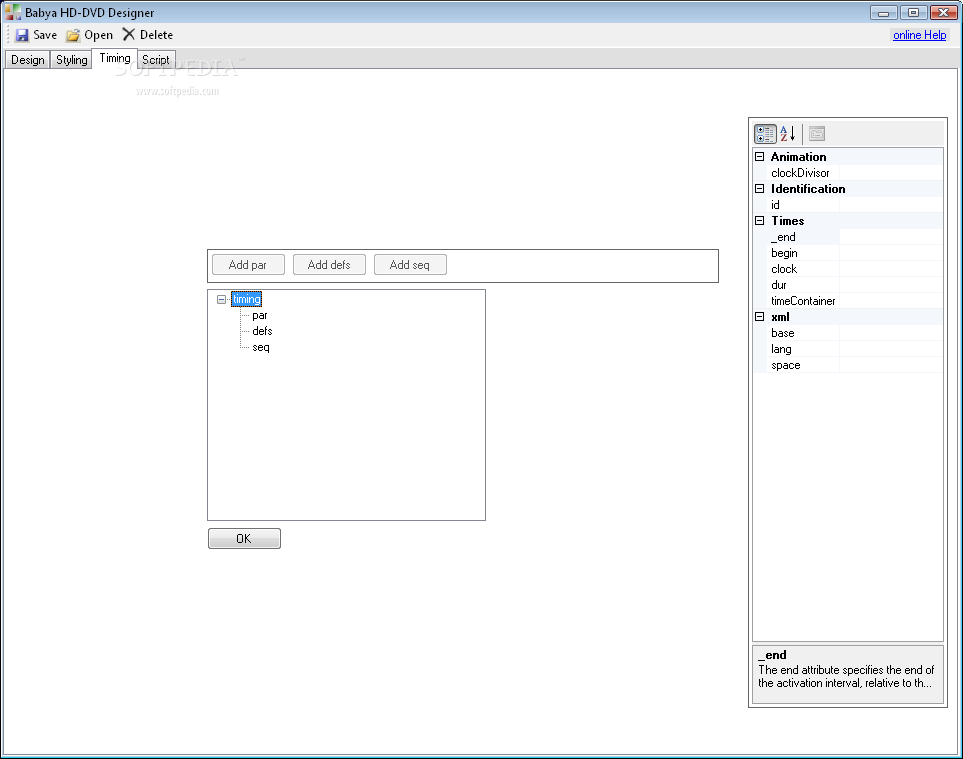Click the Save floppy disk icon
Viewport: 963px width, 759px height.
point(22,35)
